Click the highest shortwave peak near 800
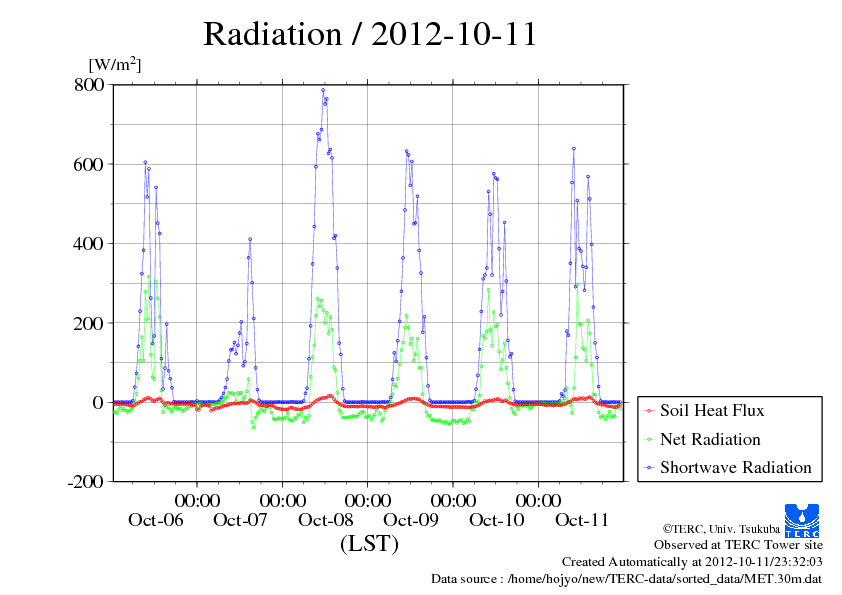The width and height of the screenshot is (842, 595). click(x=323, y=90)
